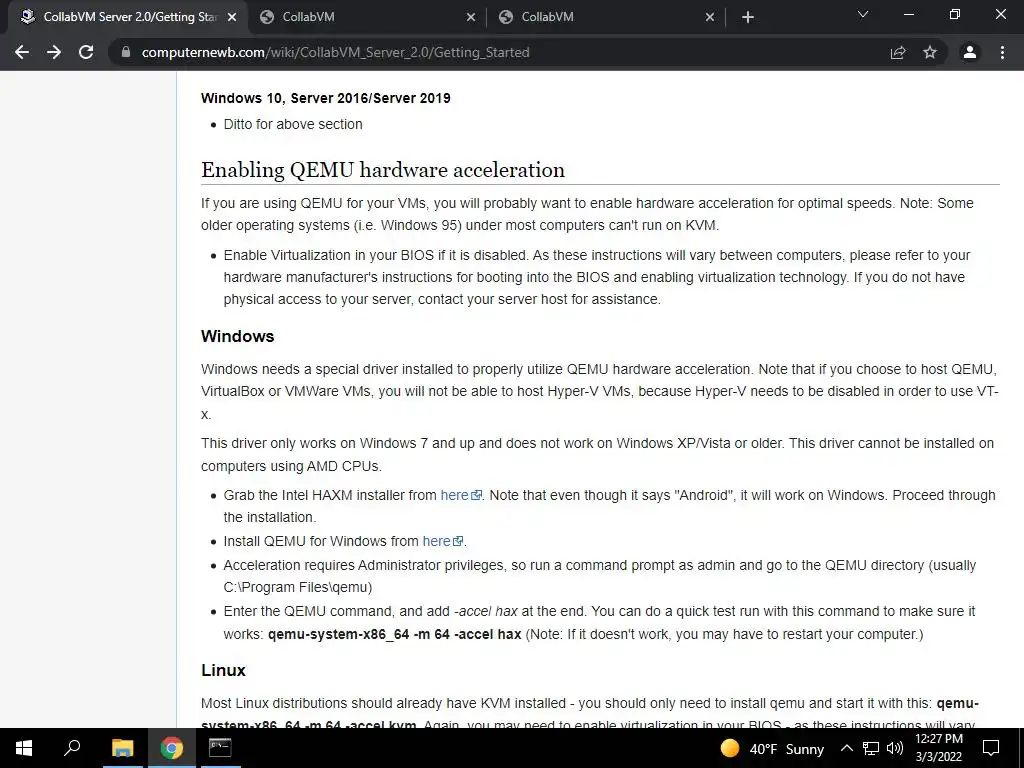Click the Enabling QEMU hardware acceleration heading
Viewport: 1024px width, 768px height.
[383, 170]
